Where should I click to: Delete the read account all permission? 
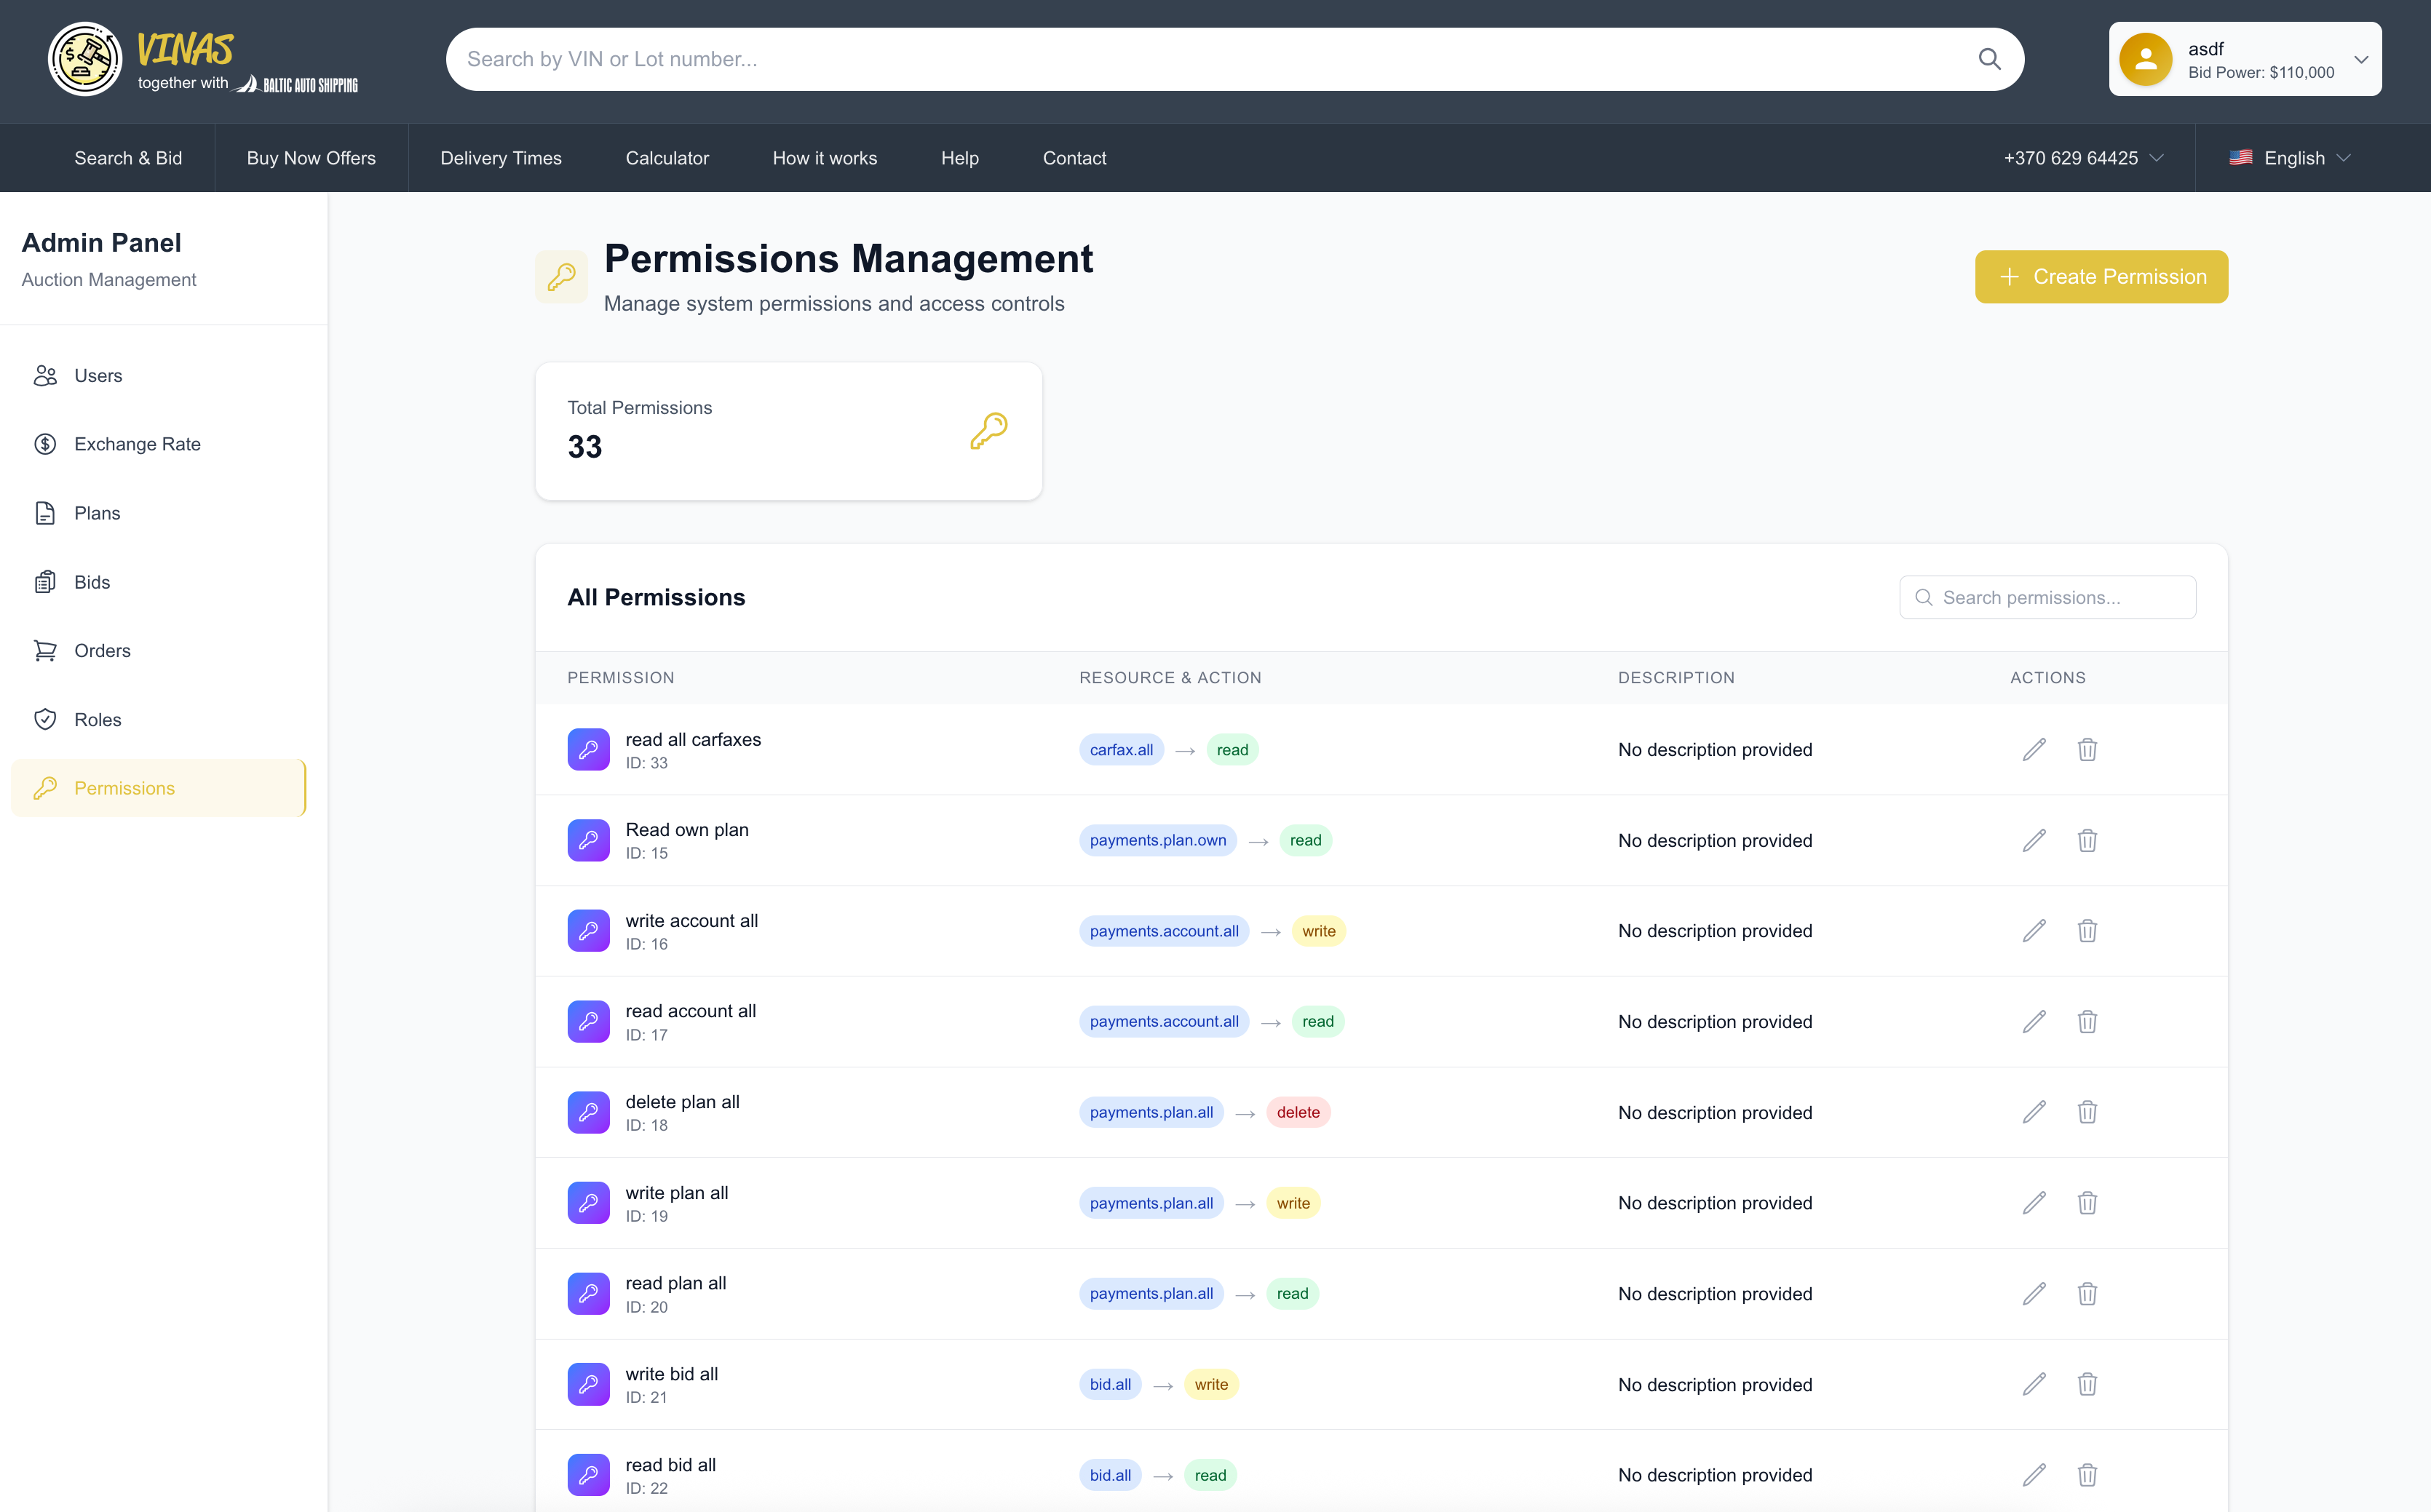coord(2086,1022)
